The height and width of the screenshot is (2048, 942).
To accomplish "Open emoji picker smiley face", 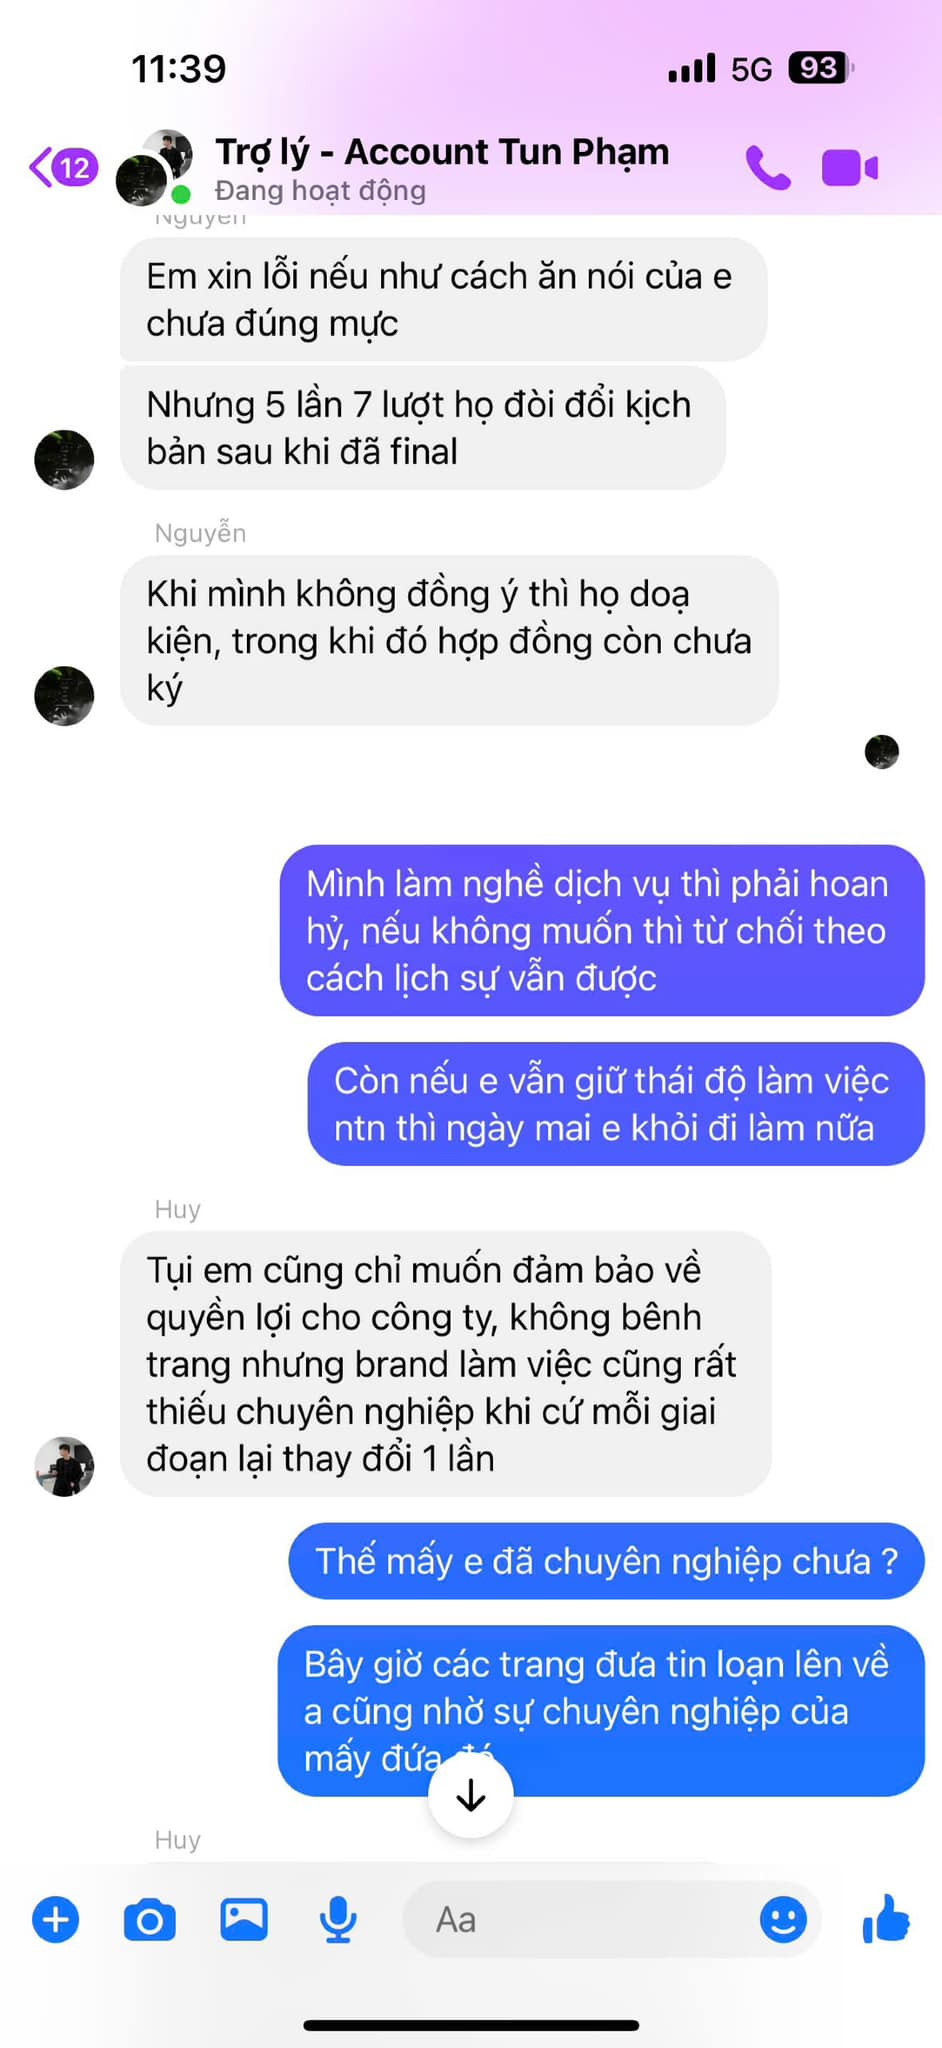I will (783, 1919).
